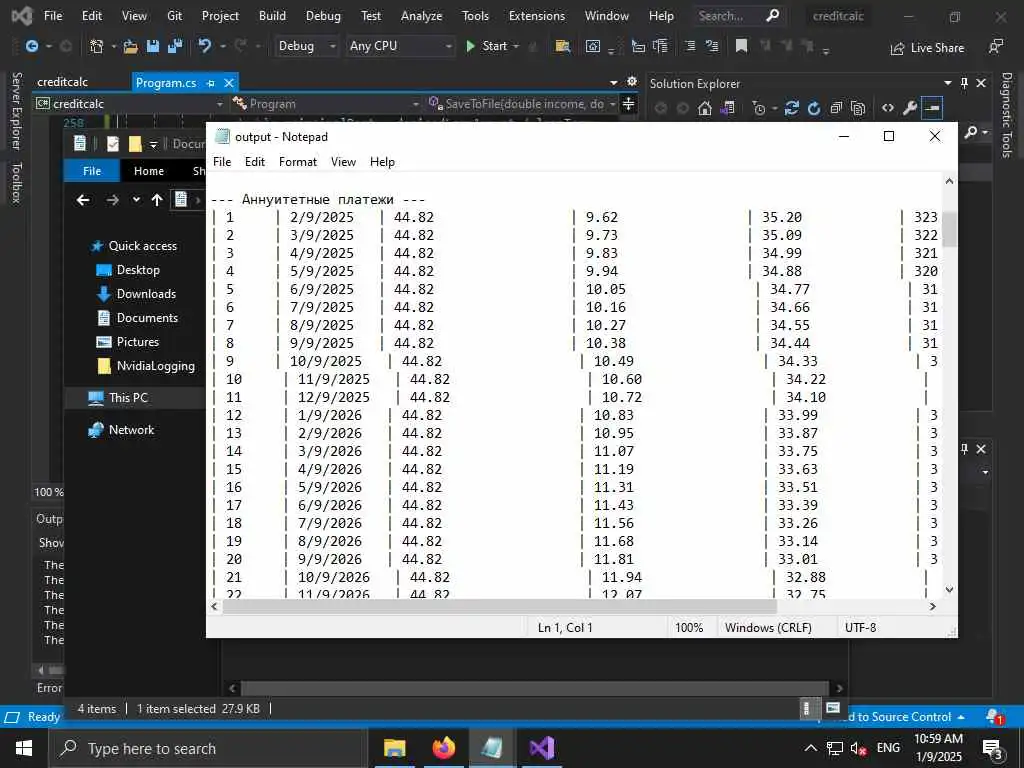Click the Home ribbon tab in File Explorer
Screen dimensions: 1024x768
[x=149, y=171]
